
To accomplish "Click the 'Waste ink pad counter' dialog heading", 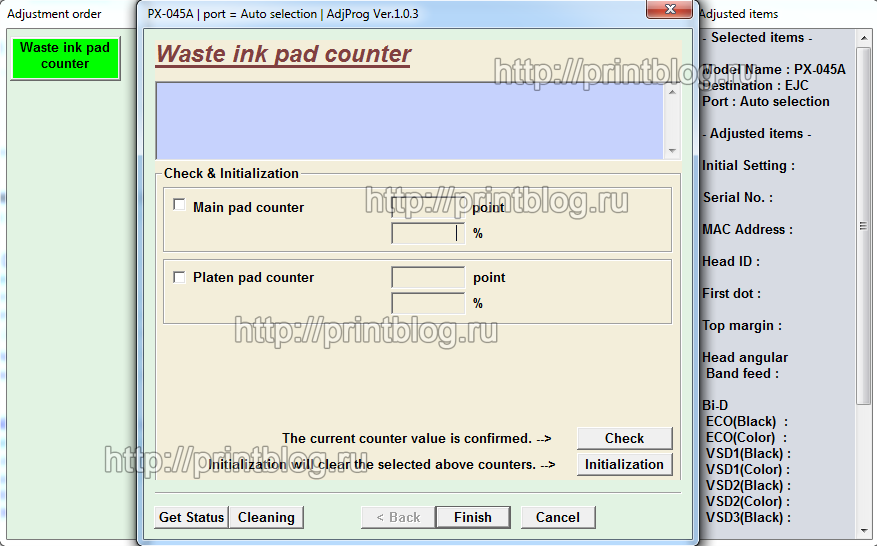I will (283, 54).
